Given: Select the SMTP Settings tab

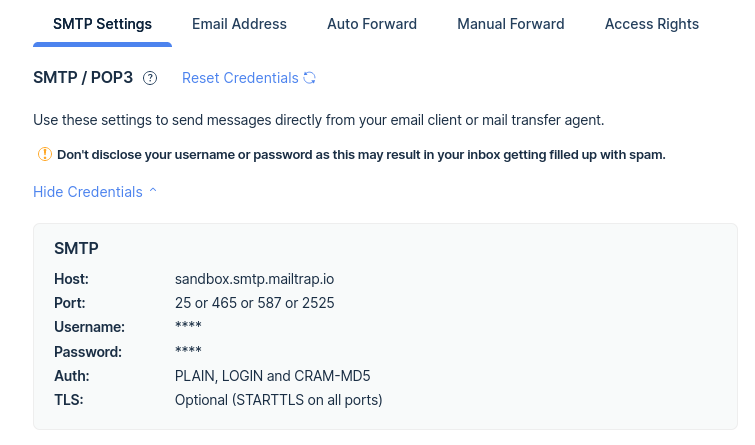Looking at the screenshot, I should 103,24.
